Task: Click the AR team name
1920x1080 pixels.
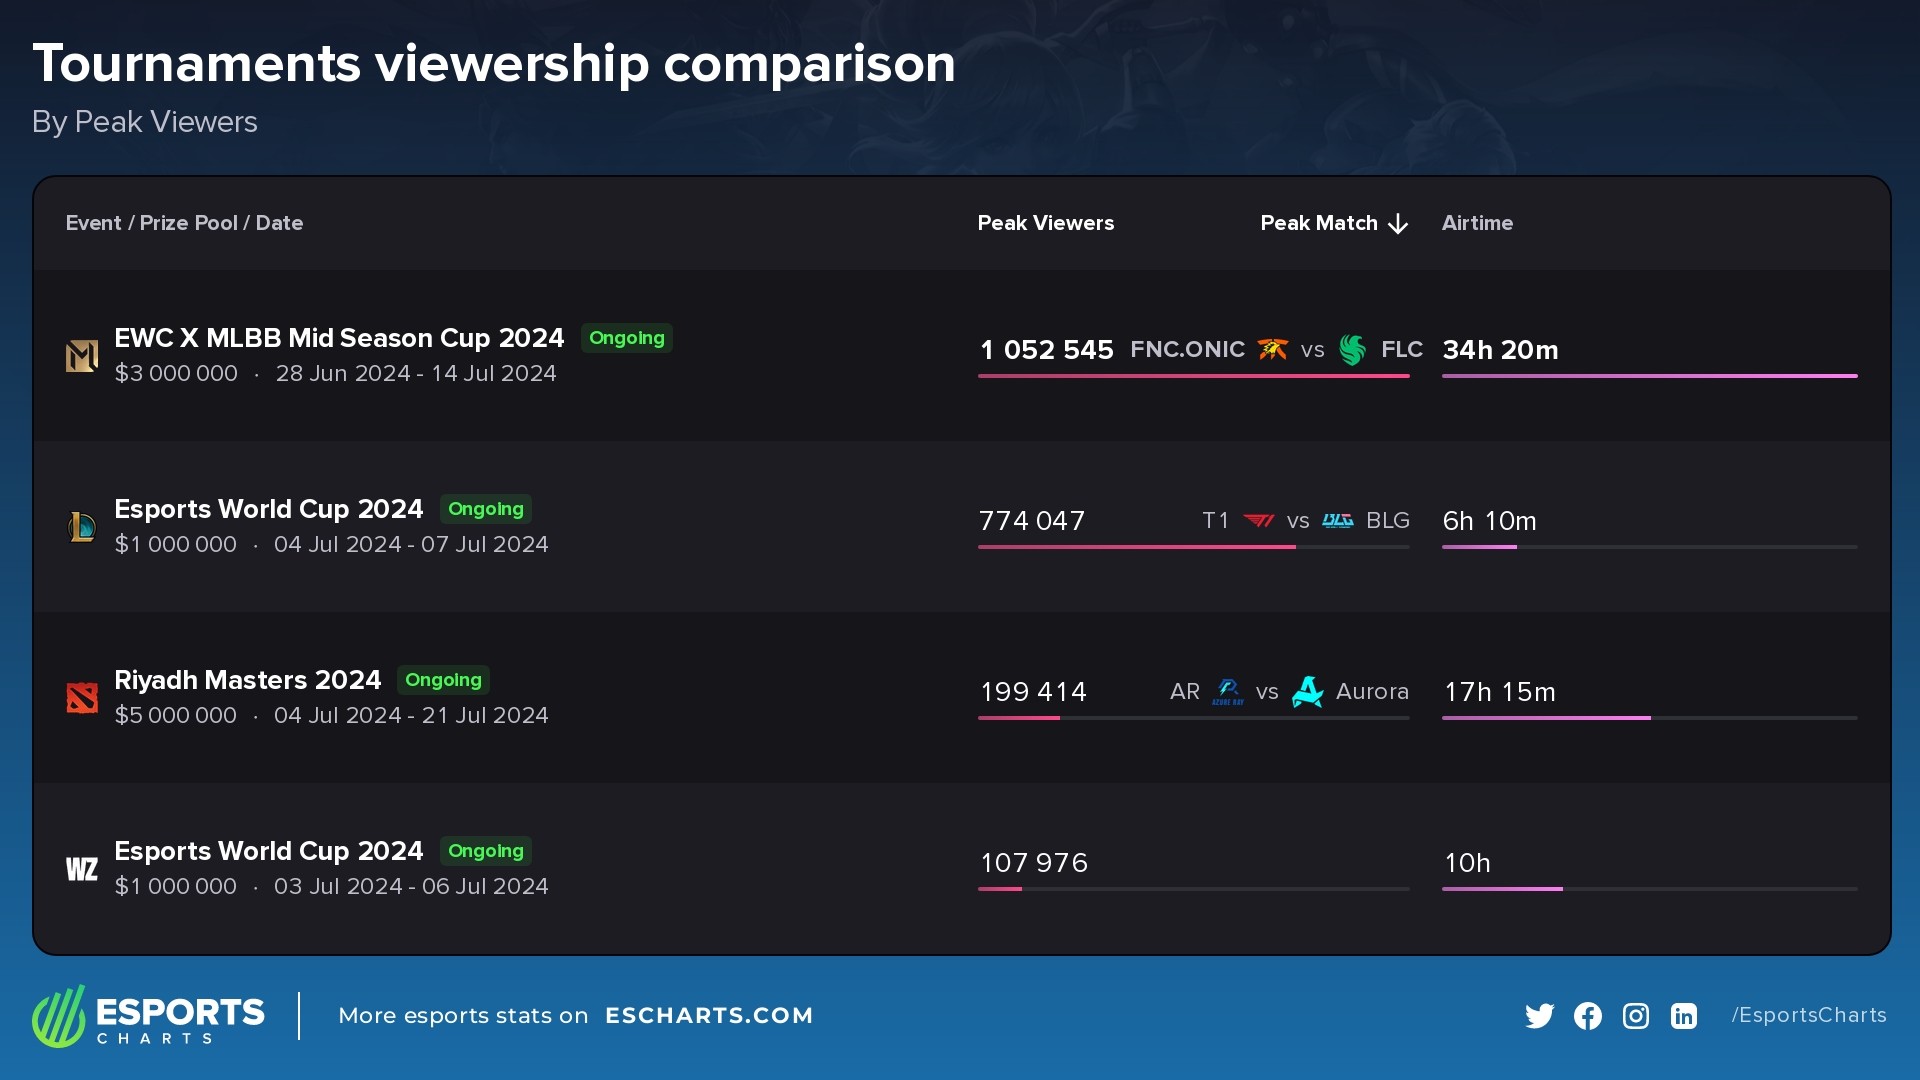Action: point(1185,691)
